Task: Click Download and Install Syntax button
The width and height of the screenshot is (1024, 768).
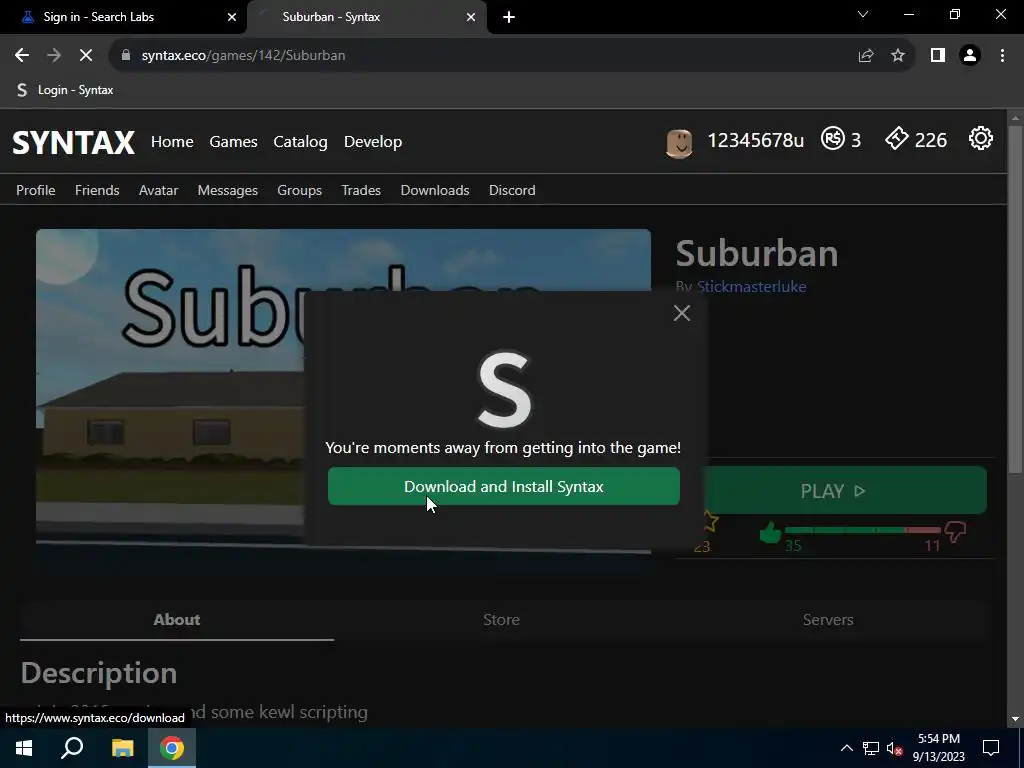Action: pyautogui.click(x=504, y=487)
